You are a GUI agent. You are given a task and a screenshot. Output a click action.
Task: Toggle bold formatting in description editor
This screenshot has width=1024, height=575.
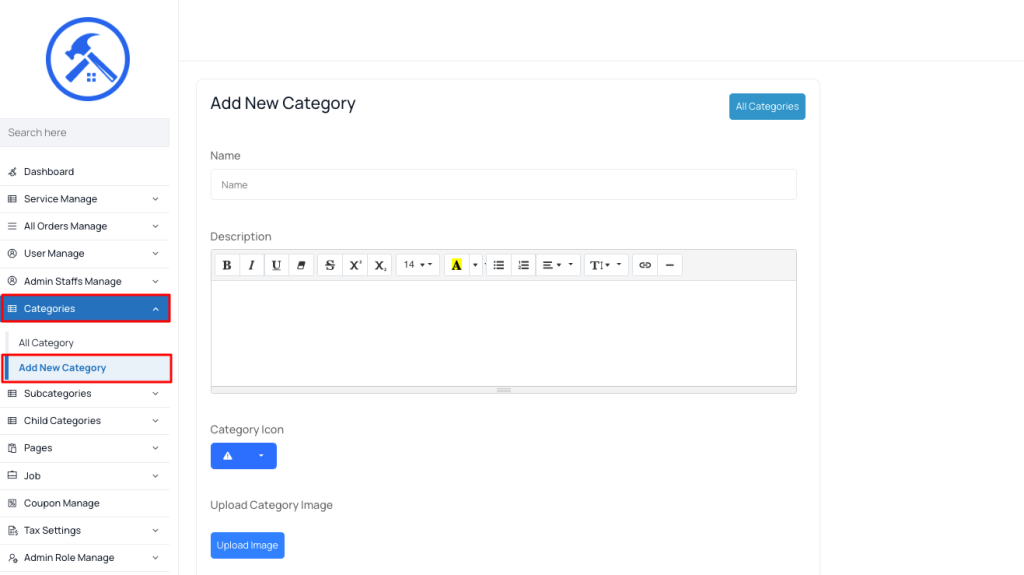[x=227, y=265]
